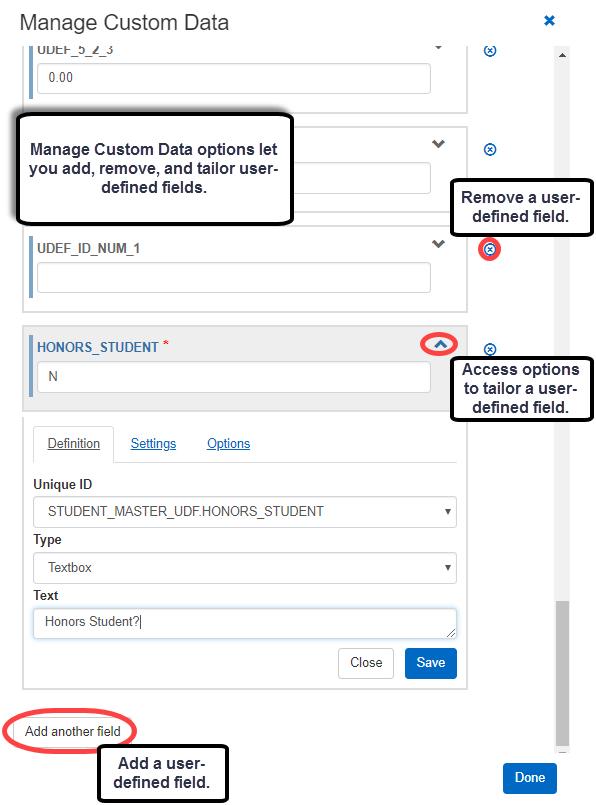Select the Definition tab
This screenshot has width=596, height=805.
point(73,444)
